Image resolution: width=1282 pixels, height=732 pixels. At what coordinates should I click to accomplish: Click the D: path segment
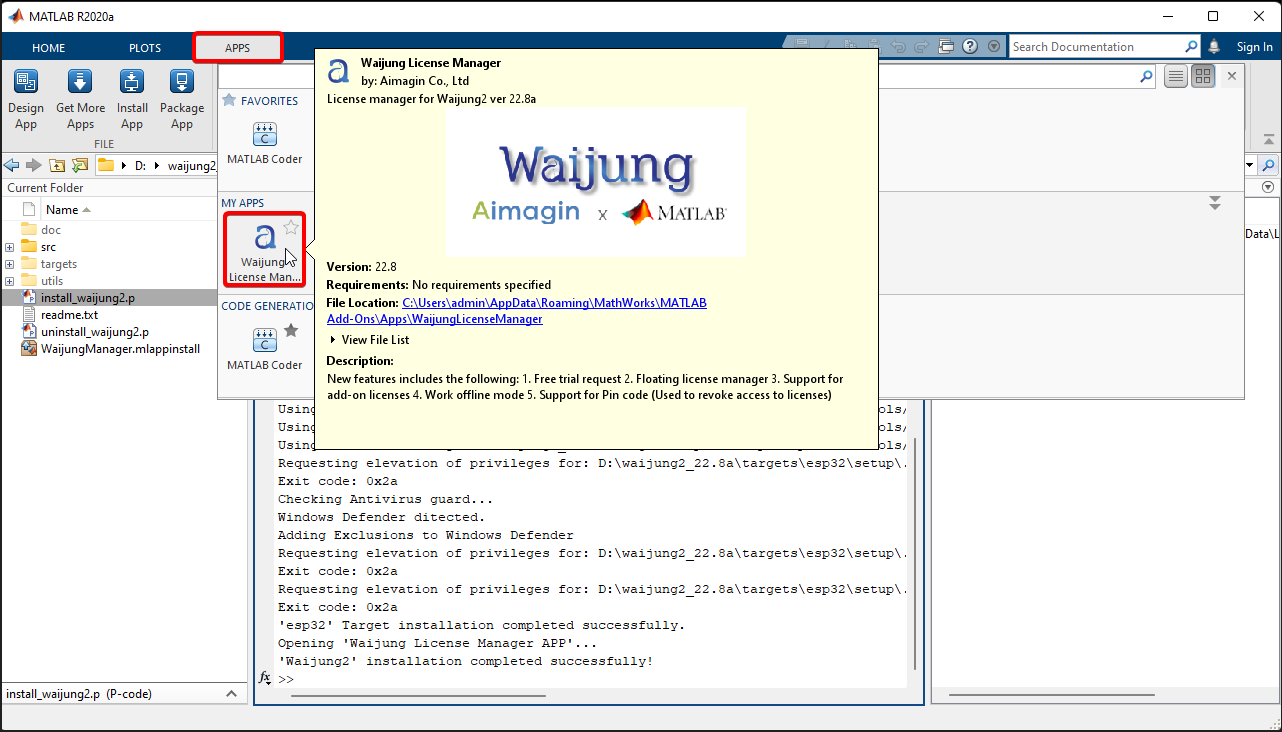pyautogui.click(x=142, y=166)
